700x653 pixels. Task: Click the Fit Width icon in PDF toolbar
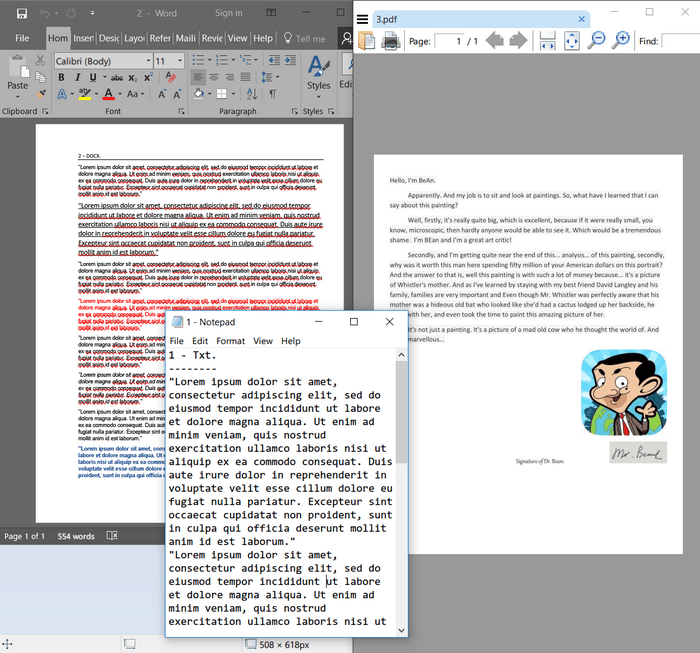[x=547, y=41]
